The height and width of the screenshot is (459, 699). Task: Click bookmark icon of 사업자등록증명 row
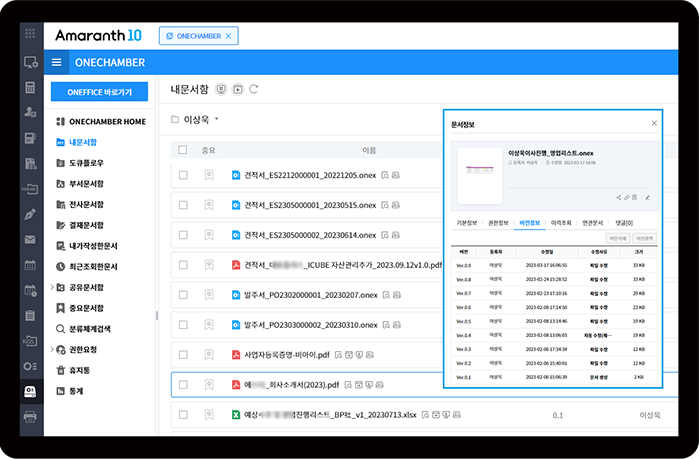click(x=209, y=355)
